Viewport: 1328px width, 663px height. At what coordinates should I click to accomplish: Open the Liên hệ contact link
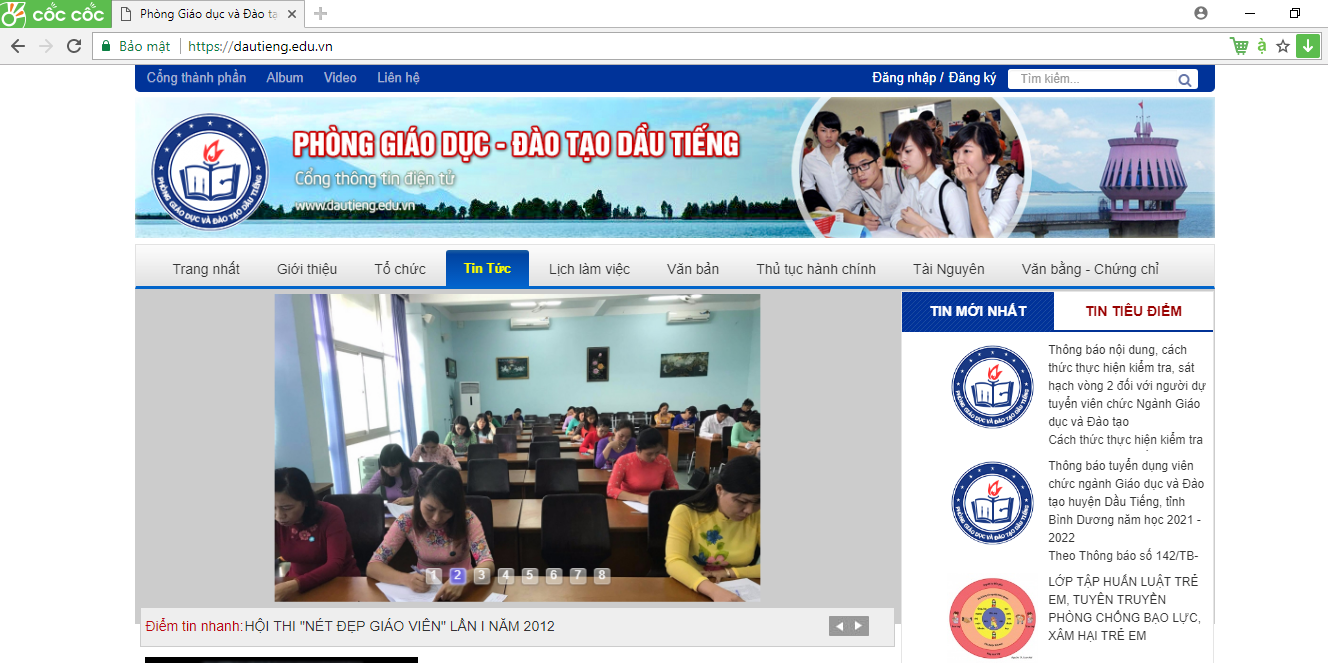pyautogui.click(x=398, y=78)
